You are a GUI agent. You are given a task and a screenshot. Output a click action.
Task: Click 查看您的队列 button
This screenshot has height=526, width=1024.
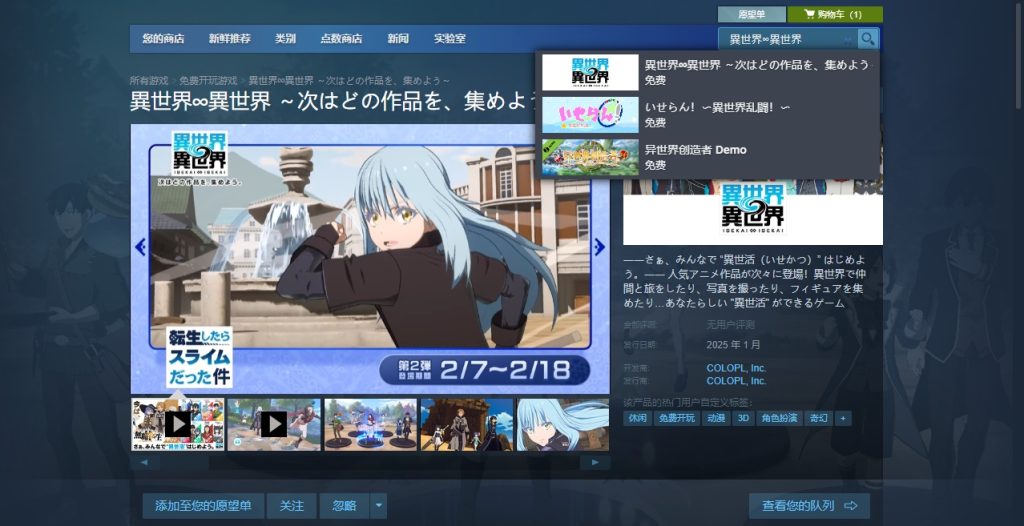809,506
